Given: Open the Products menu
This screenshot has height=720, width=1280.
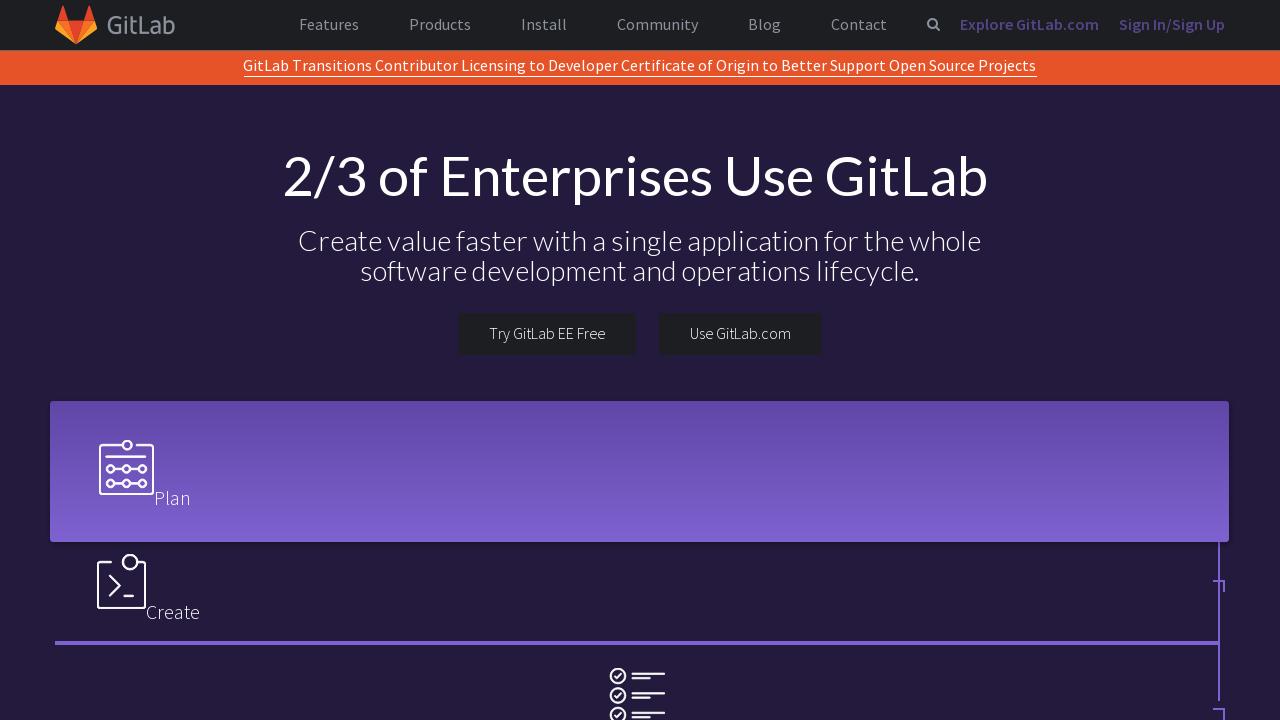Looking at the screenshot, I should point(440,25).
